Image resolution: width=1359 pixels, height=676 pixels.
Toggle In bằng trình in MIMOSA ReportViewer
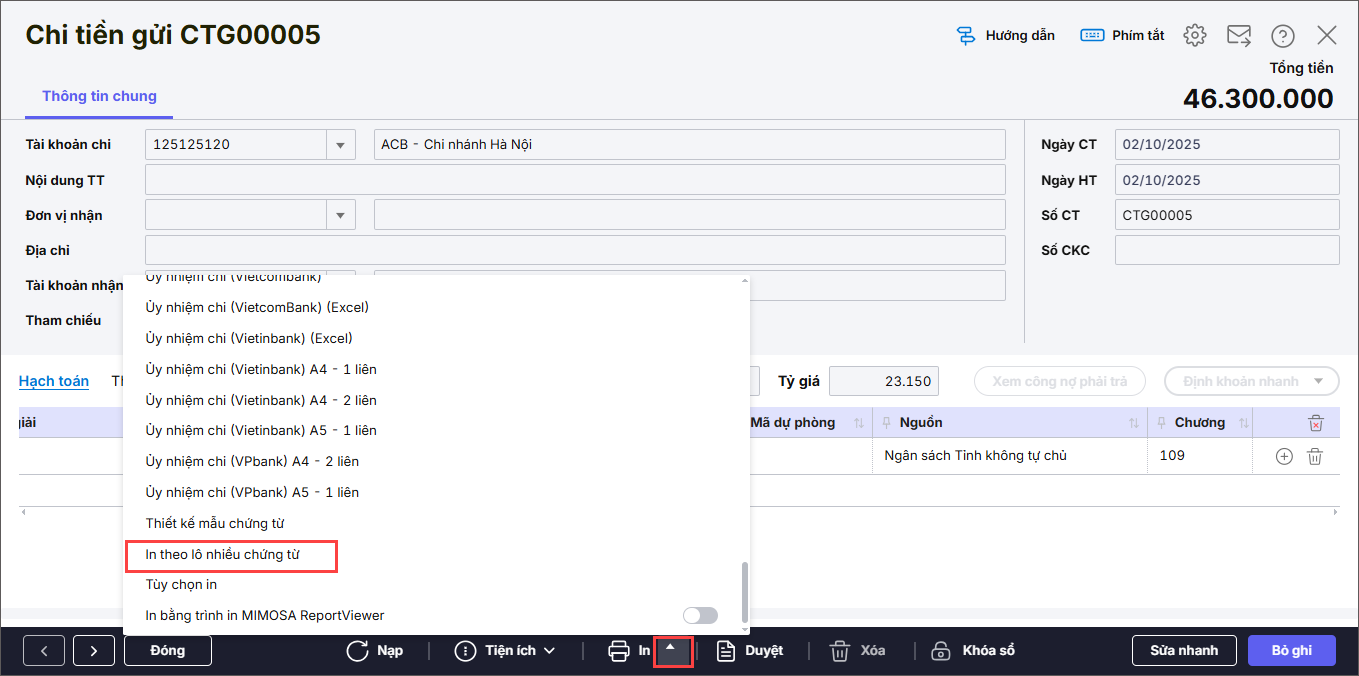(x=700, y=616)
